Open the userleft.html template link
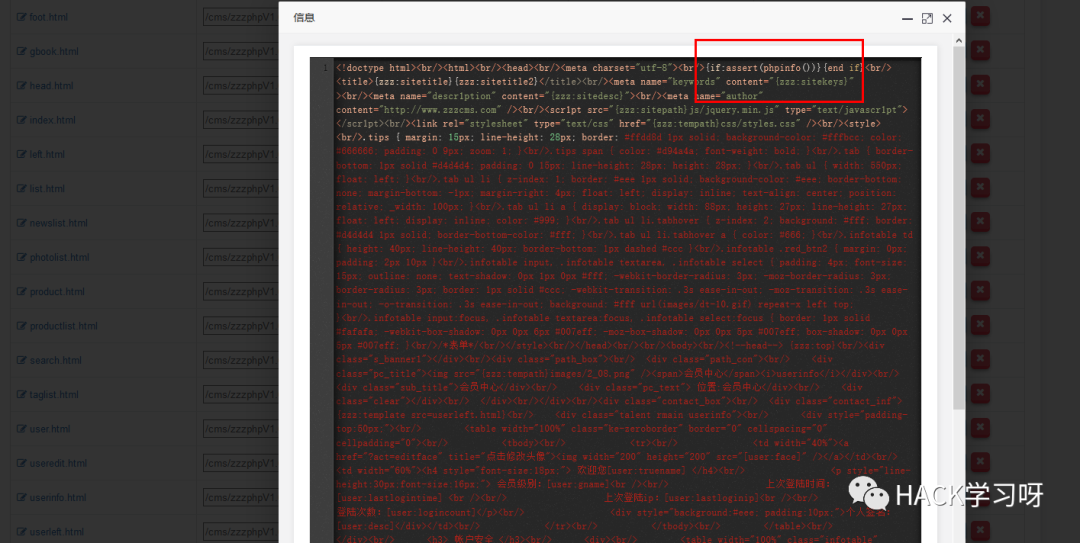The image size is (1080, 543). 56,532
